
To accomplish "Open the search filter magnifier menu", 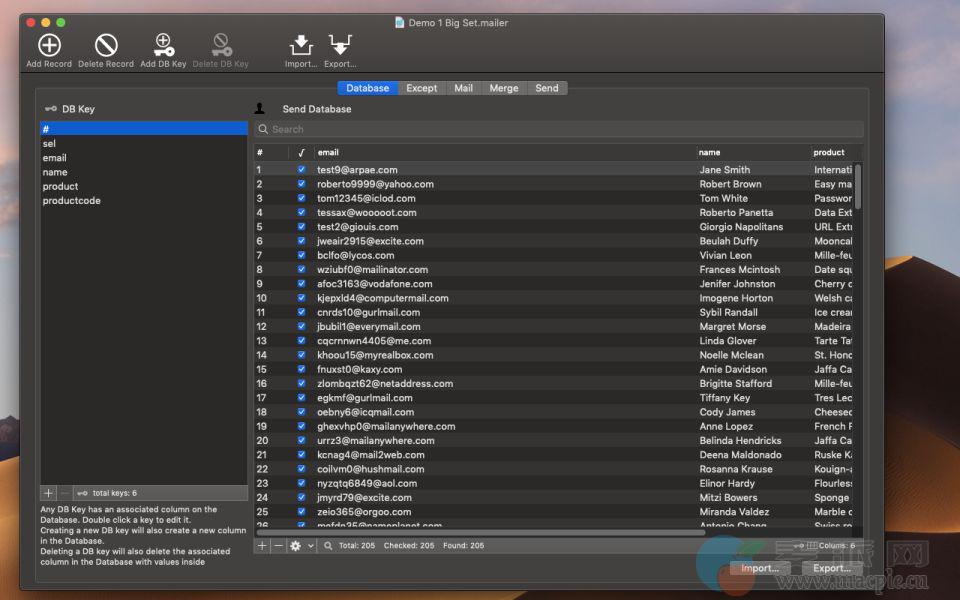I will pyautogui.click(x=328, y=546).
